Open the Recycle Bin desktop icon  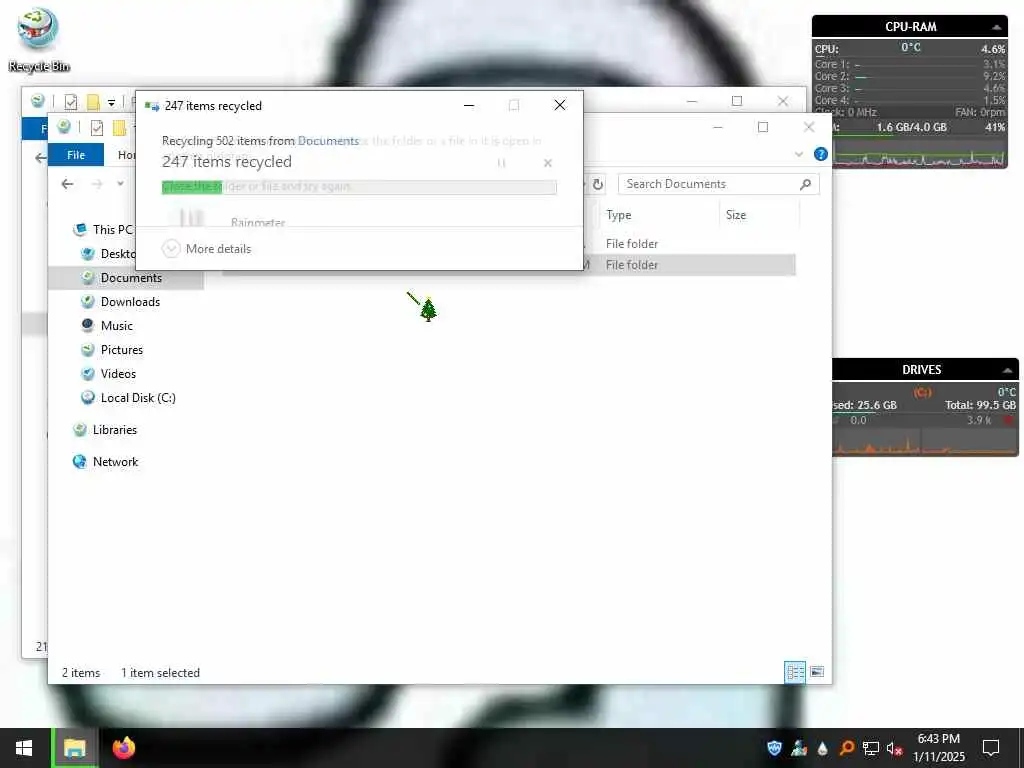pyautogui.click(x=38, y=39)
